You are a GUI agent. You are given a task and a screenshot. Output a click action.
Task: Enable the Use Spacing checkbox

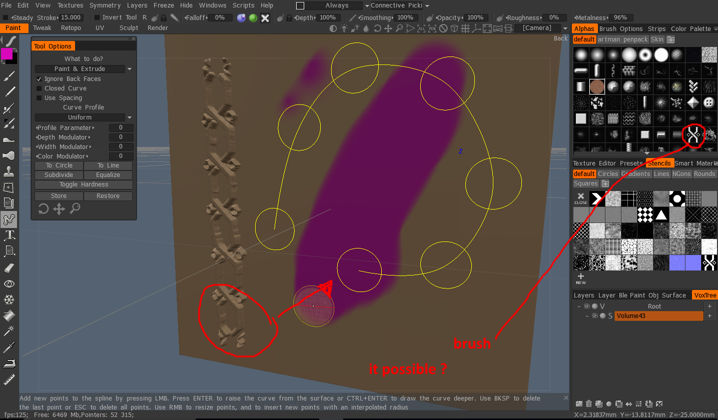[x=40, y=98]
